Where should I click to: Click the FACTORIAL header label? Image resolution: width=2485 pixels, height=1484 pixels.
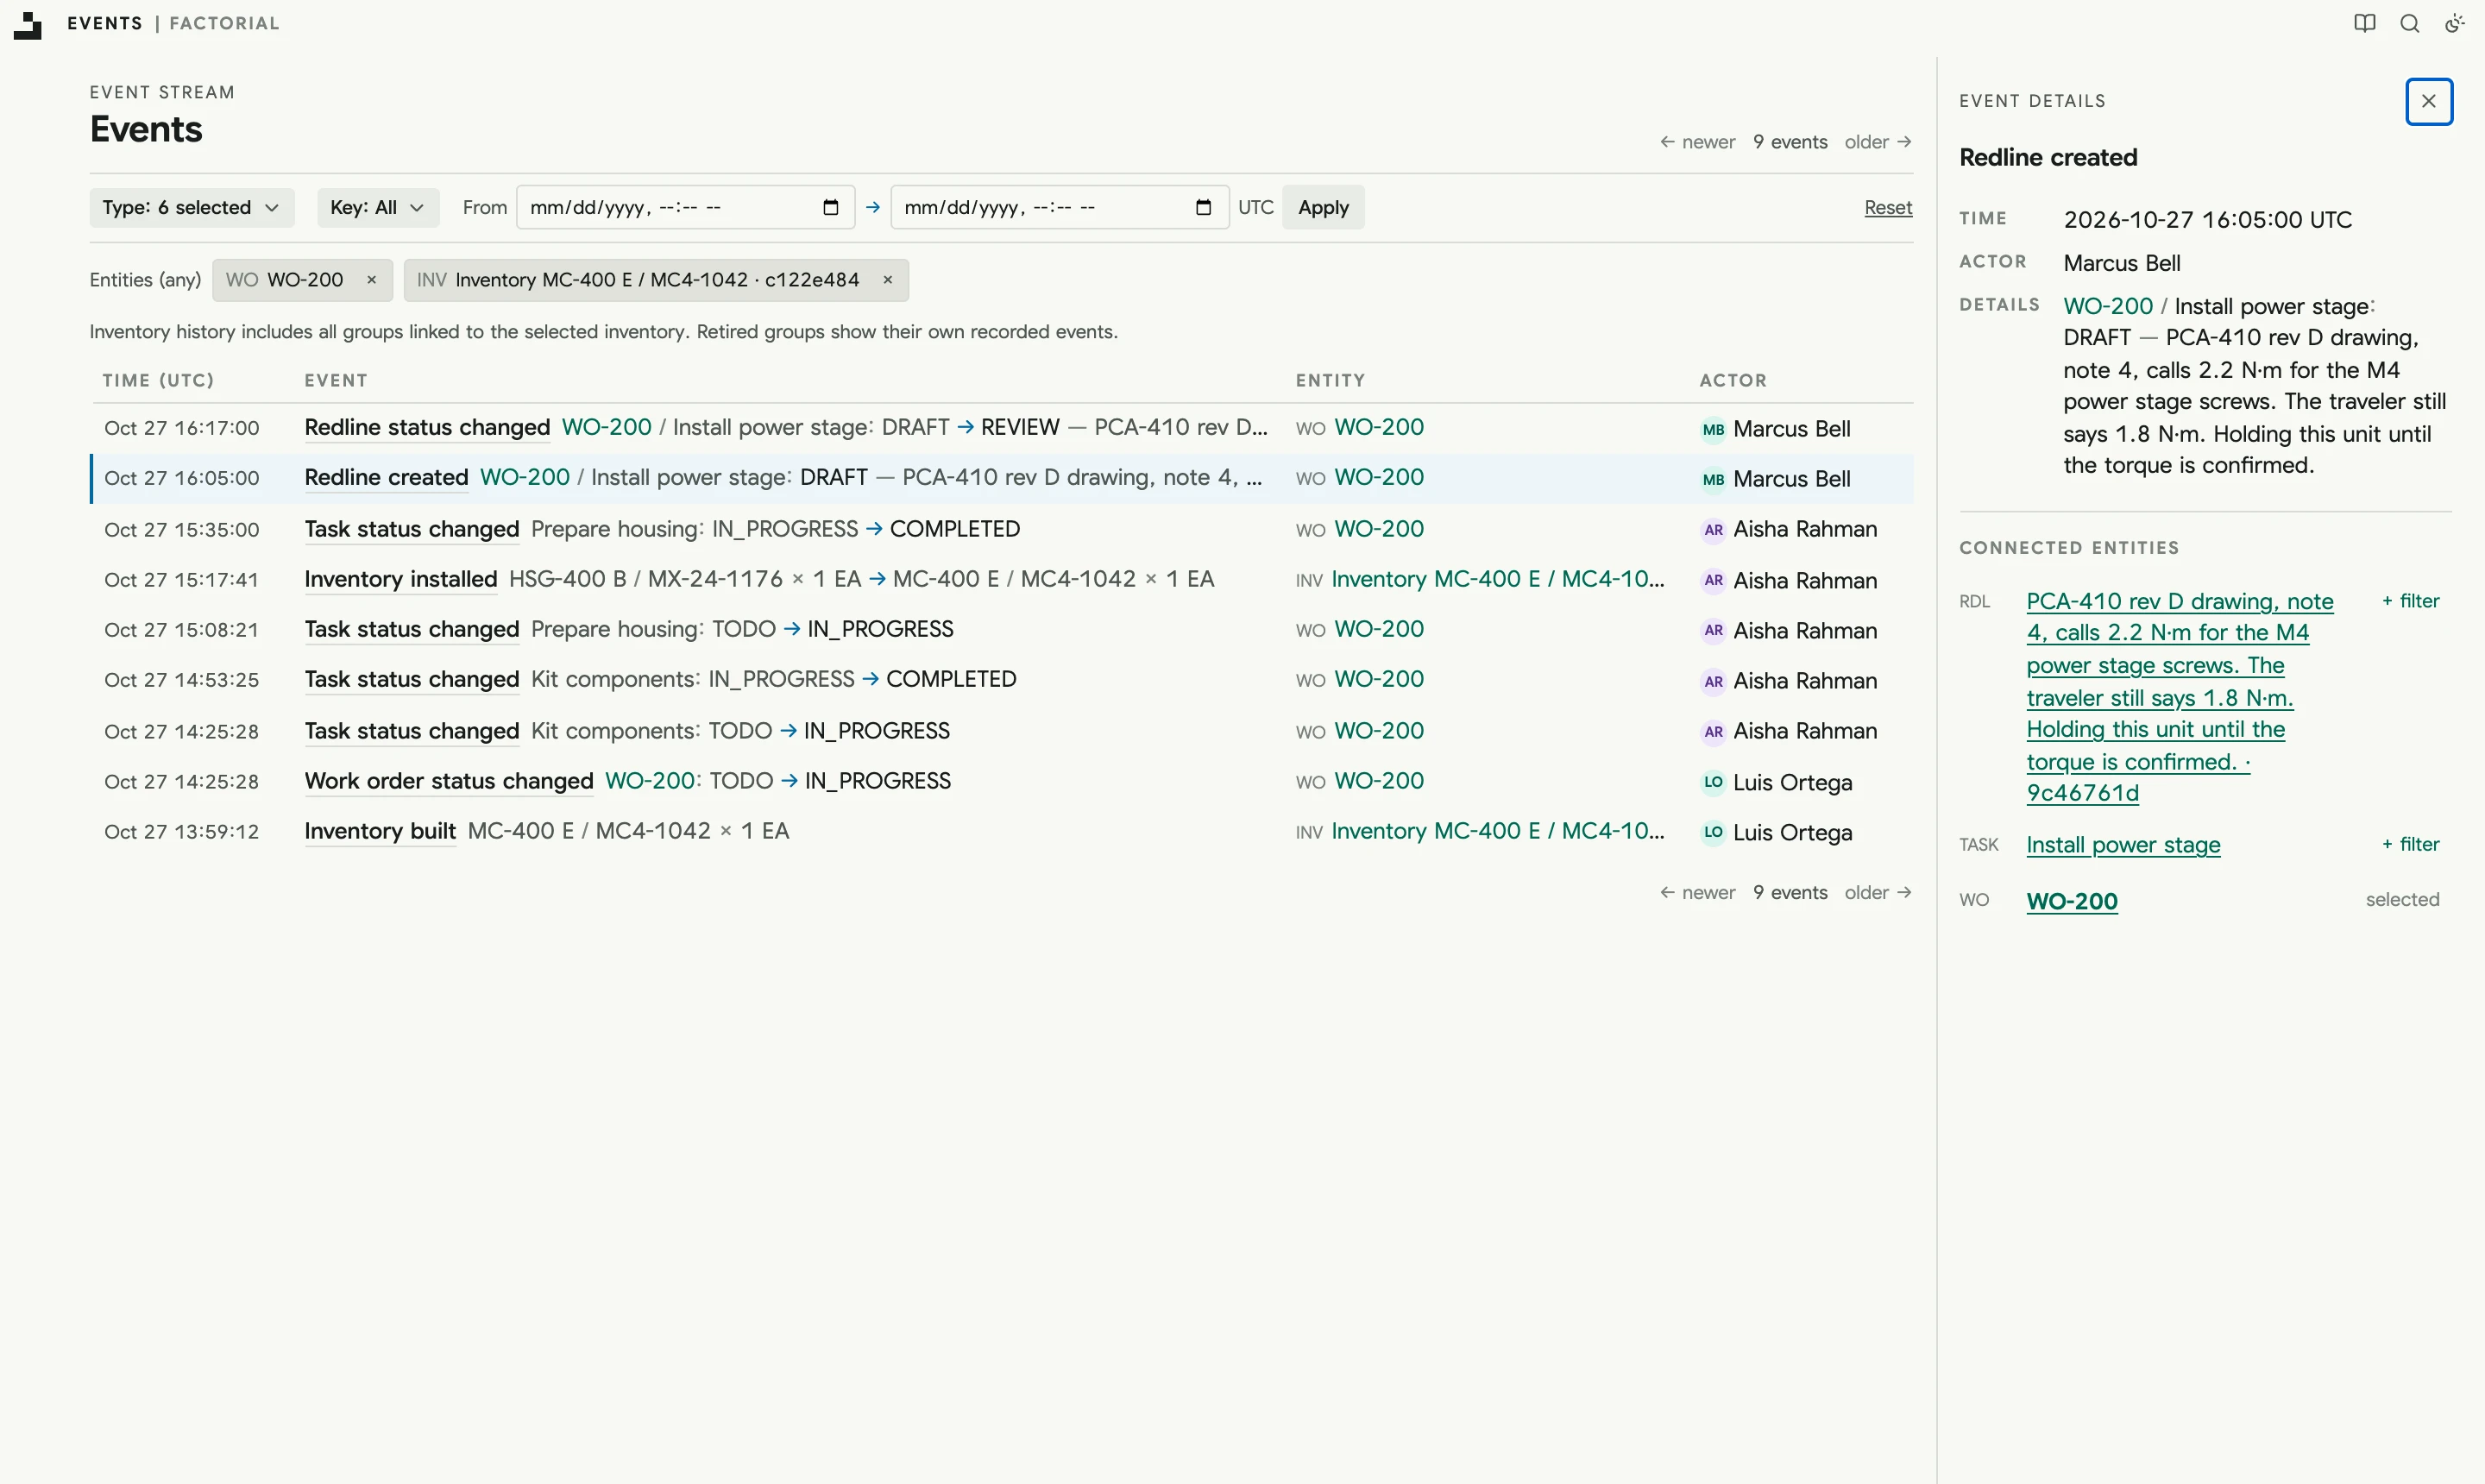(x=224, y=23)
